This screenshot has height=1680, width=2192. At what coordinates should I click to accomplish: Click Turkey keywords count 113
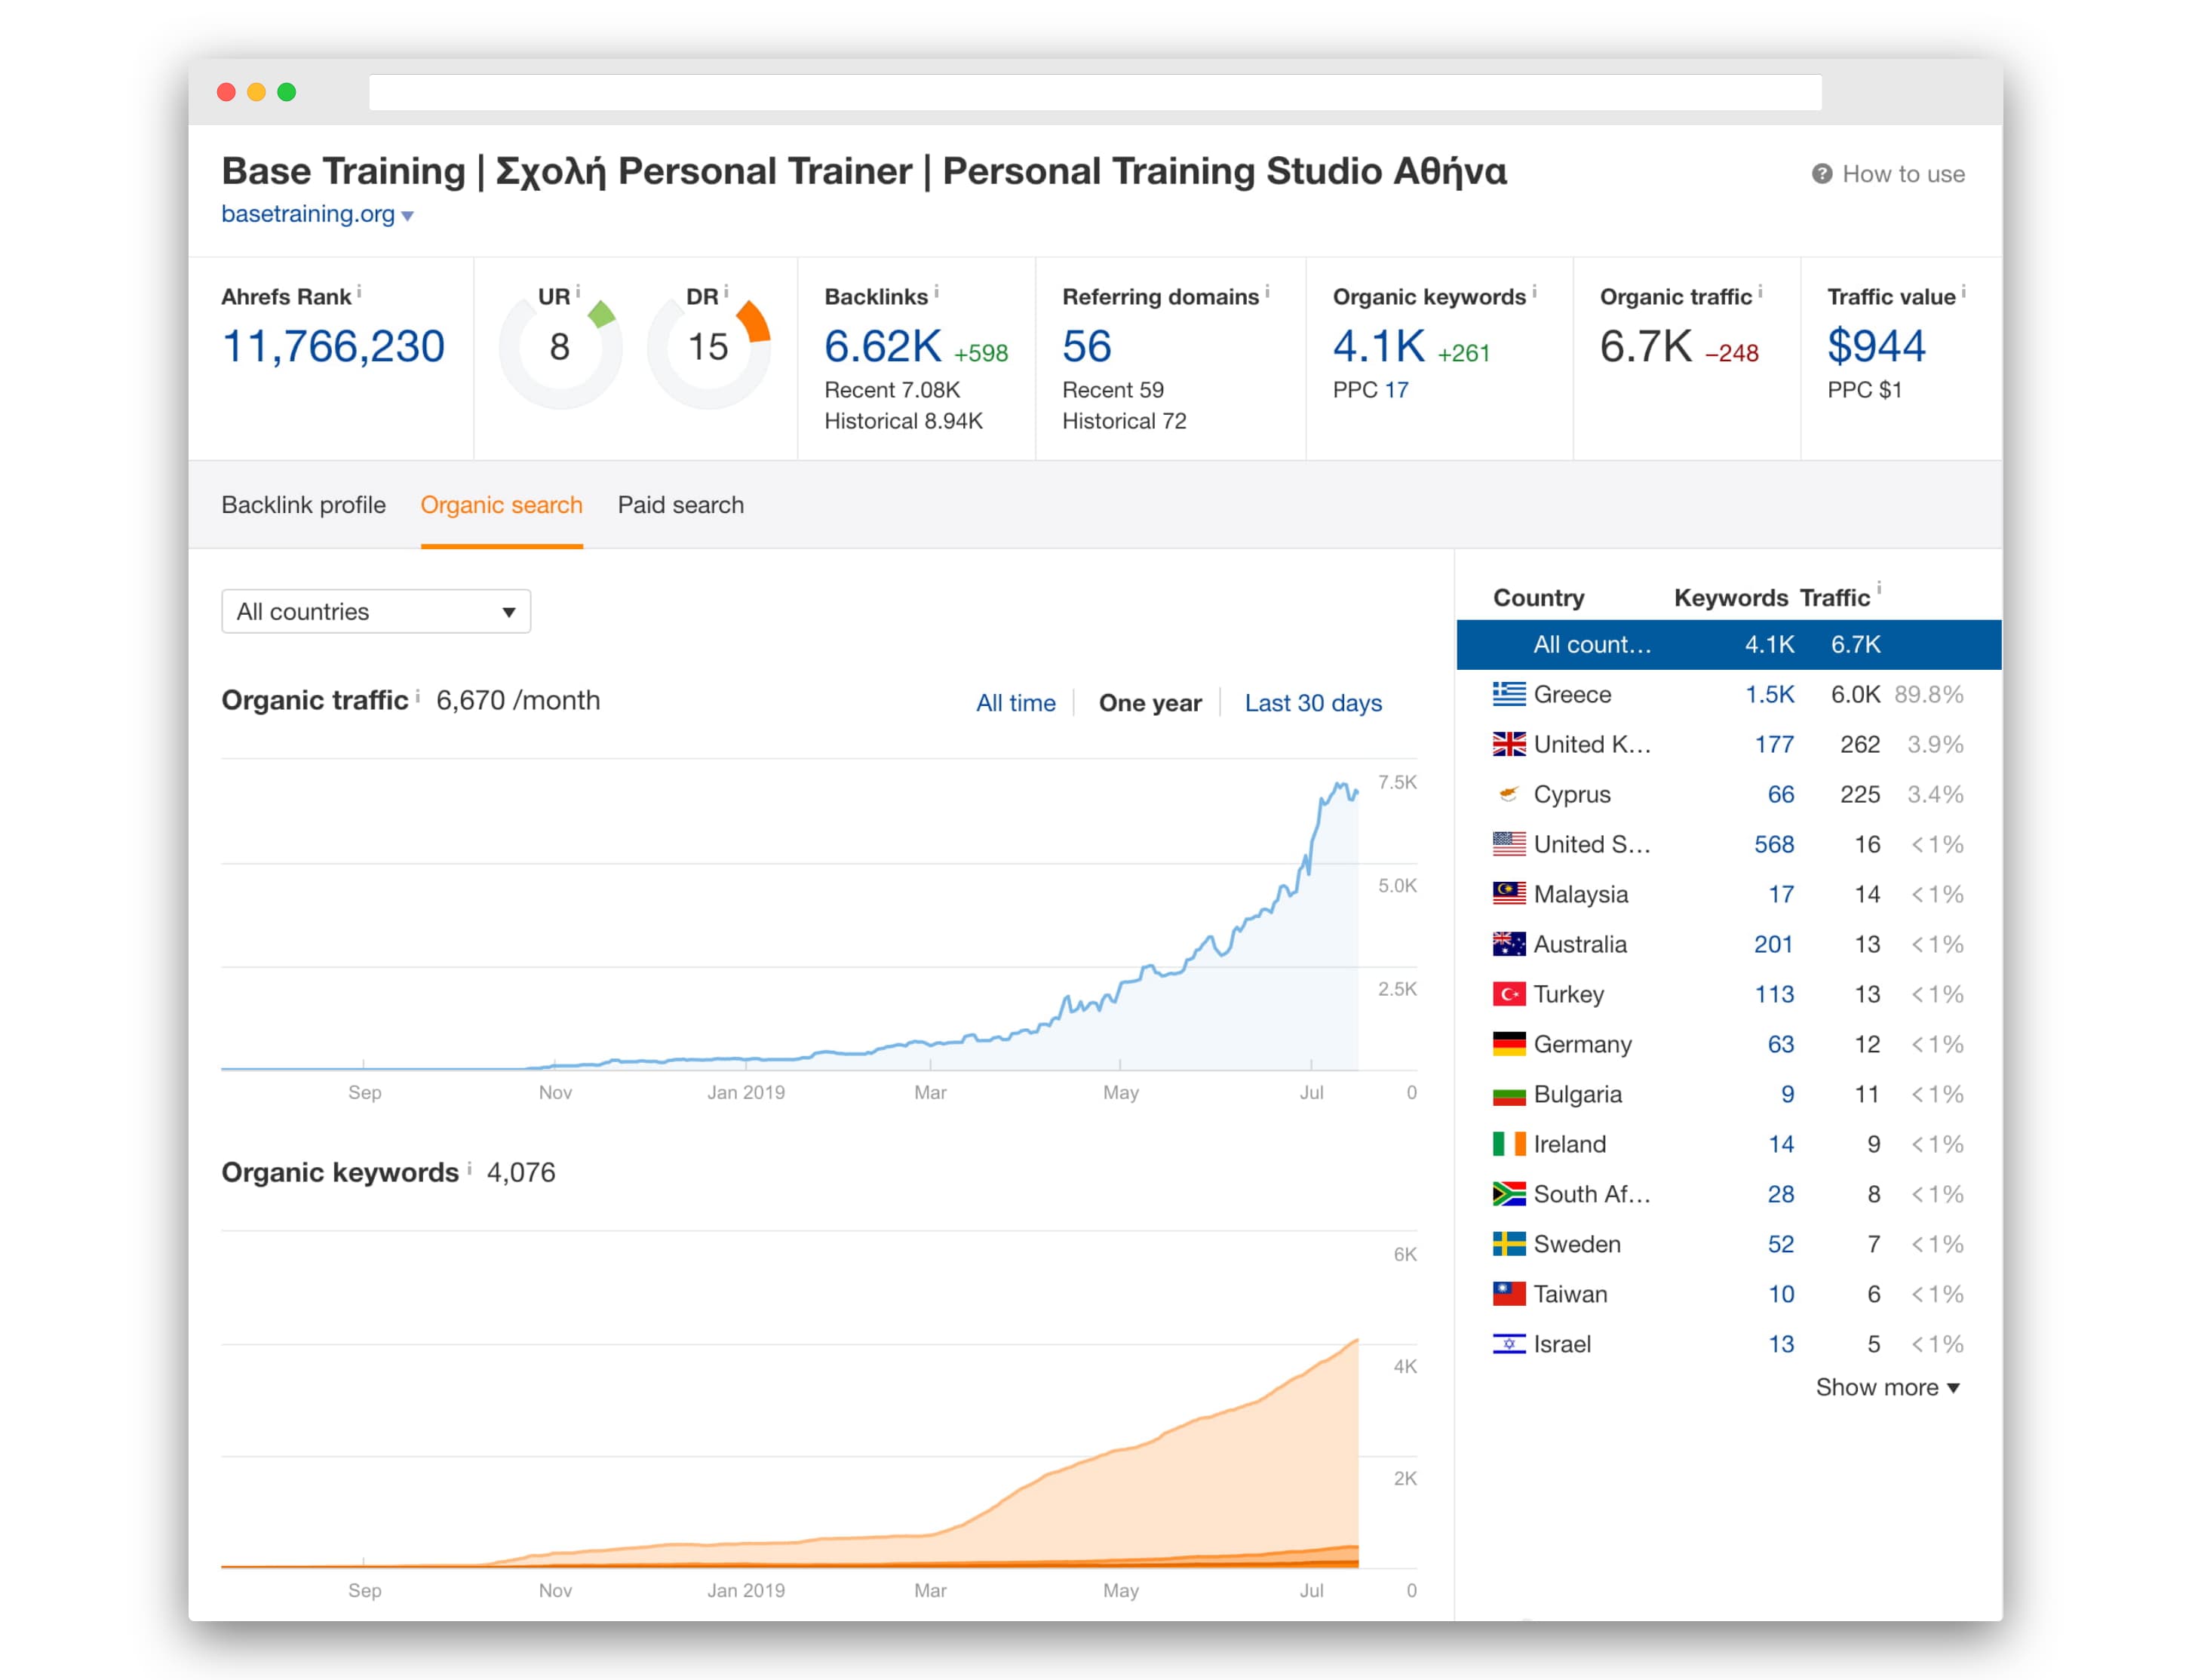coord(1774,994)
